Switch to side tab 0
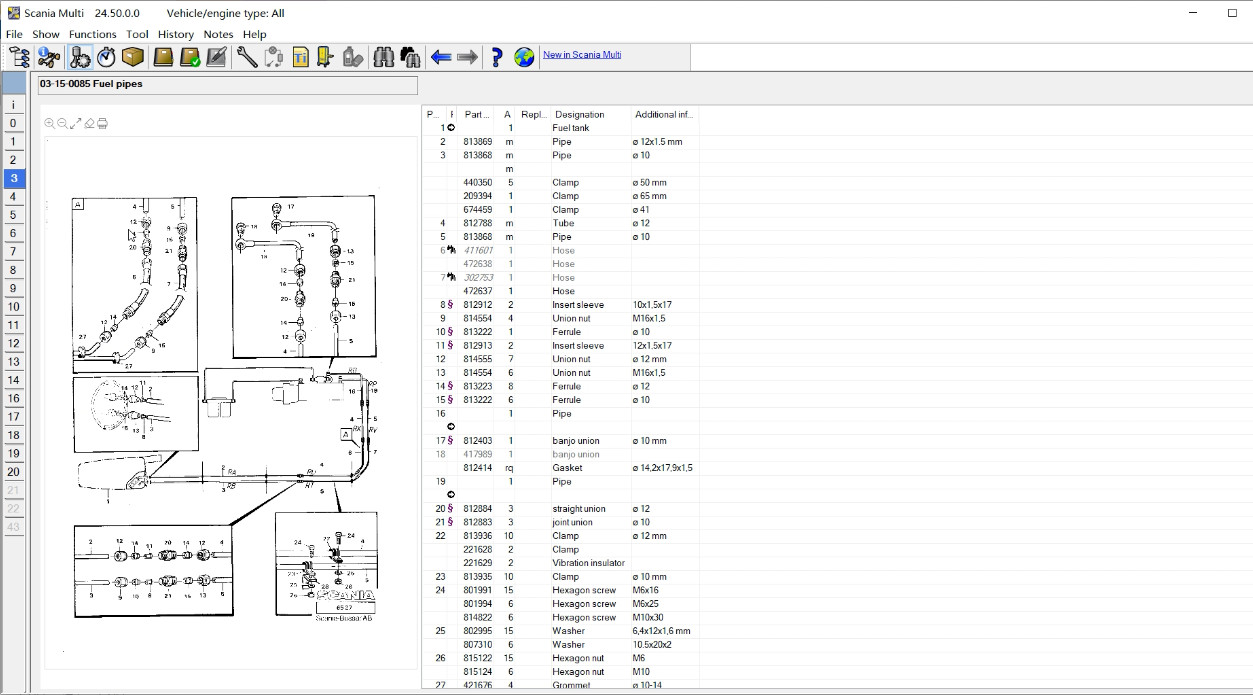The image size is (1253, 695). click(x=14, y=124)
